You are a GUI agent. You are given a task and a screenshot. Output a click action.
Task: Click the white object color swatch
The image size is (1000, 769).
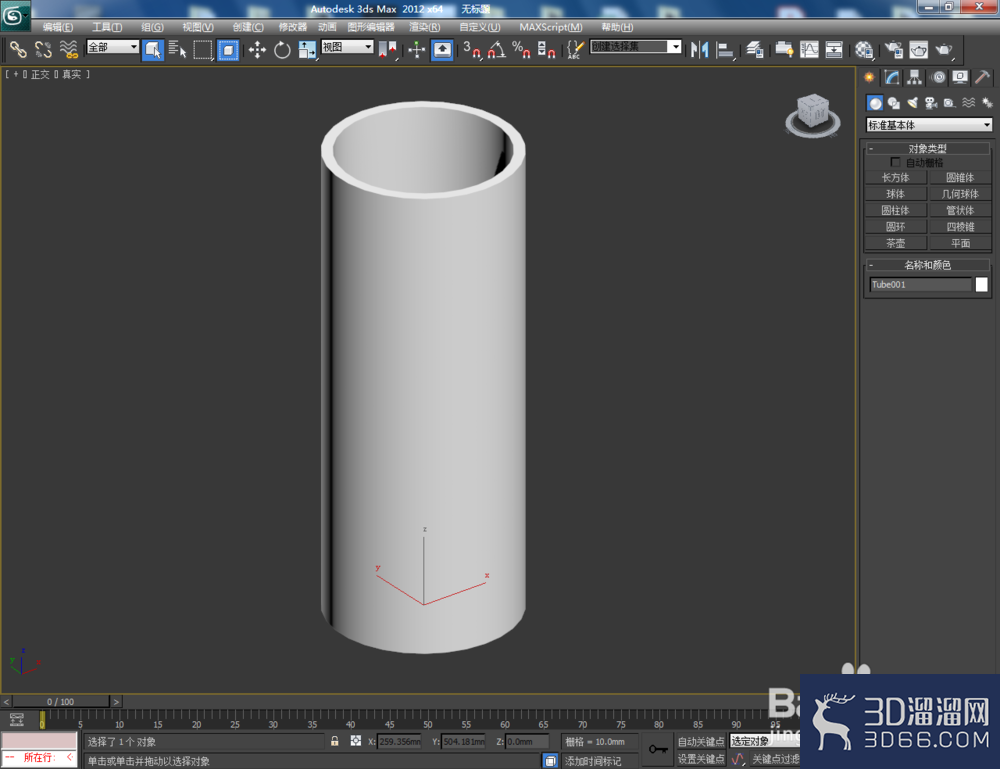pyautogui.click(x=982, y=284)
